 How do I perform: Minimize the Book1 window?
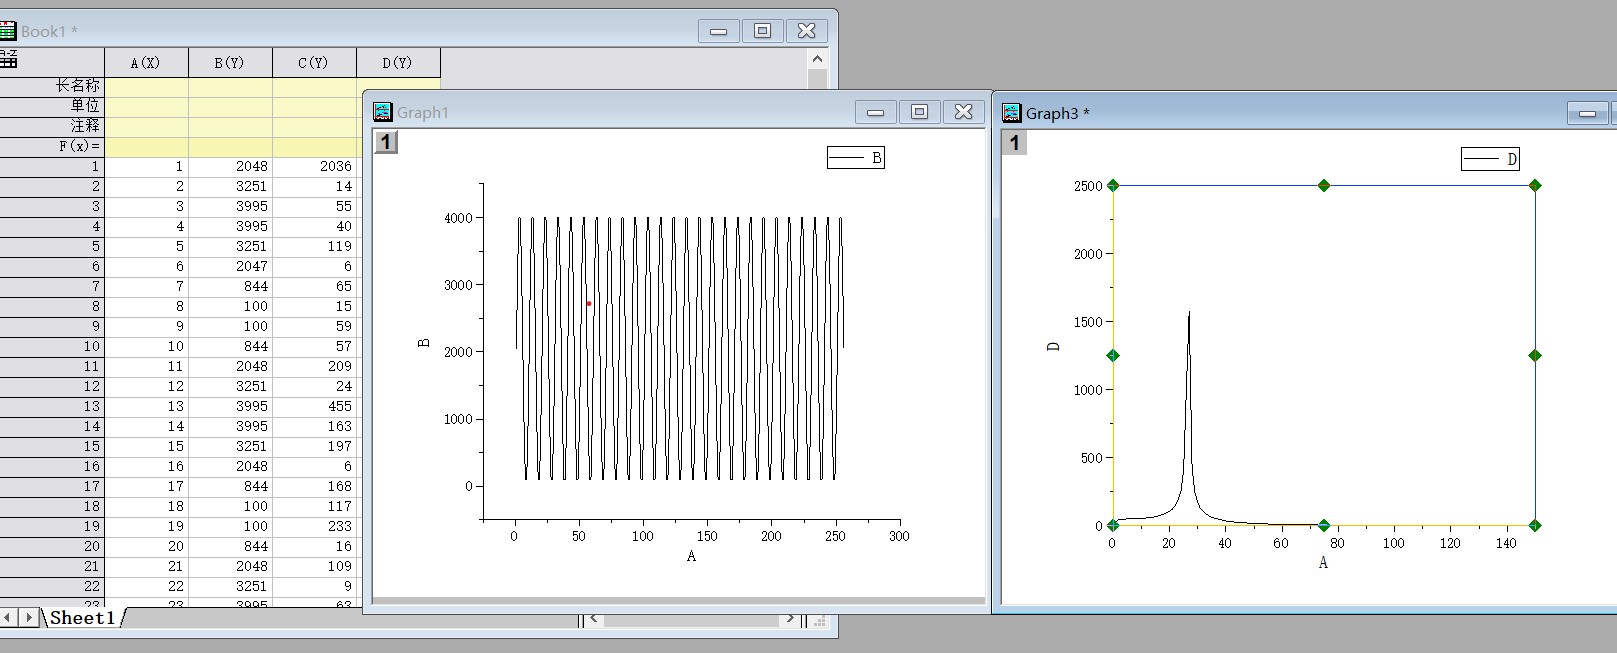[x=718, y=31]
